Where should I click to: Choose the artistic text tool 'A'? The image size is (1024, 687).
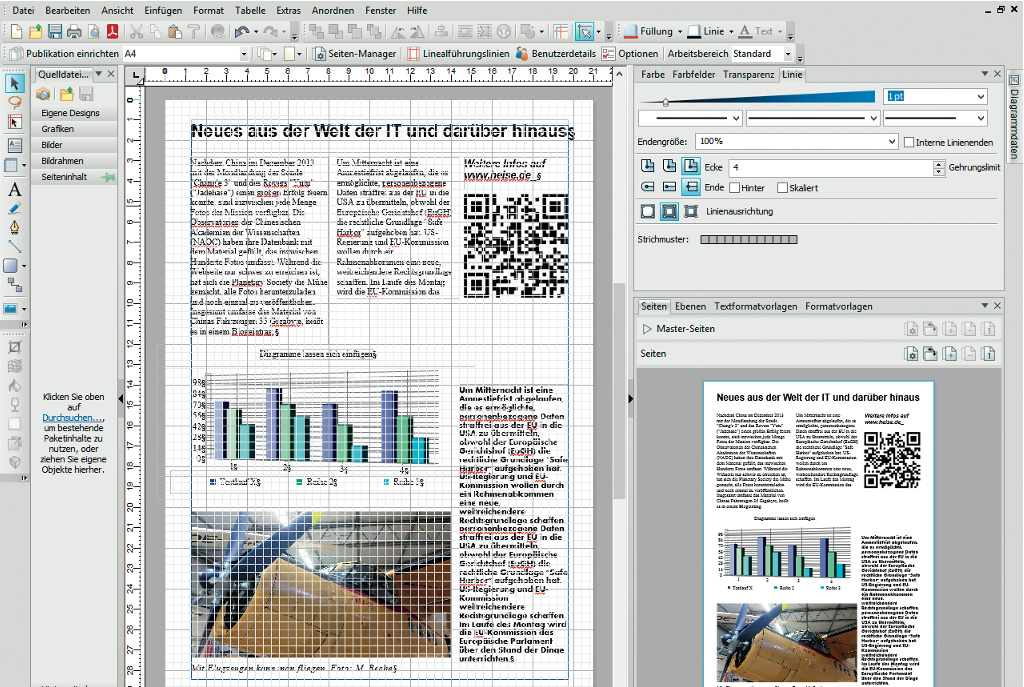[15, 190]
